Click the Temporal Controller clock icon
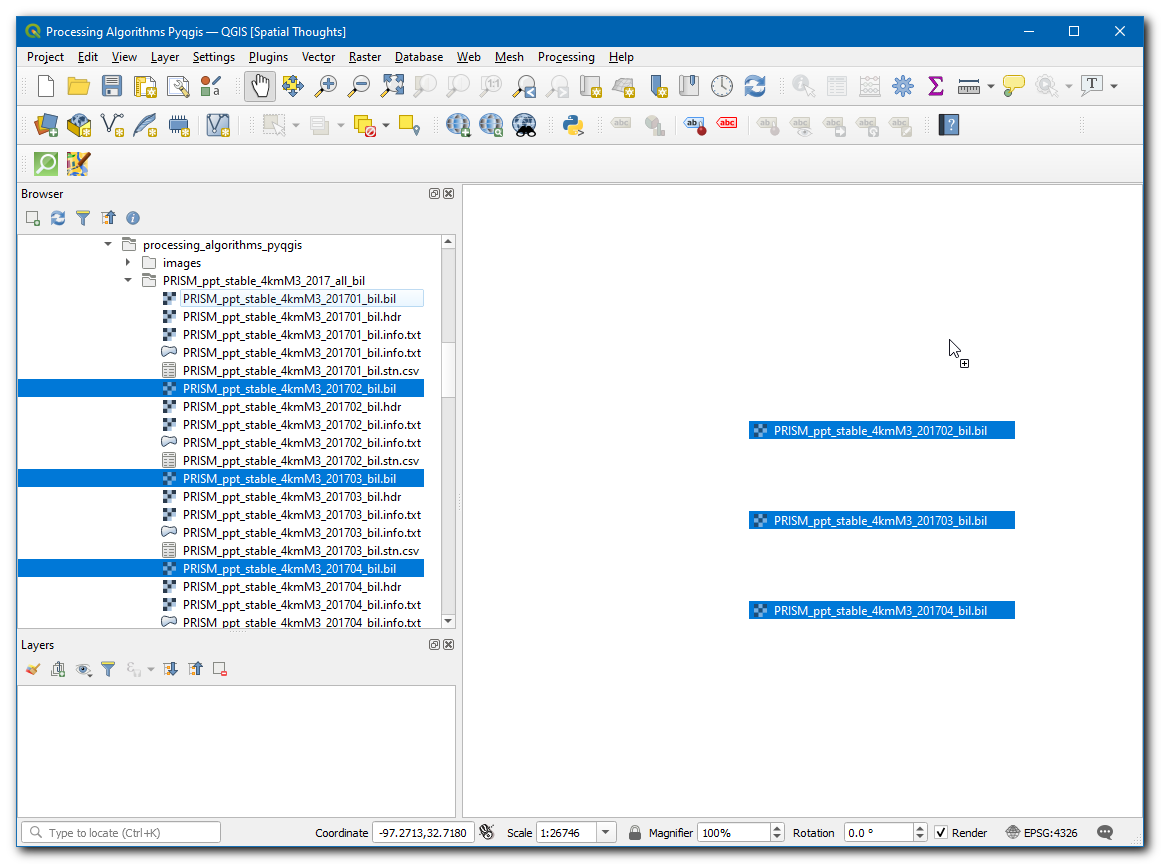The width and height of the screenshot is (1161, 864). point(722,86)
